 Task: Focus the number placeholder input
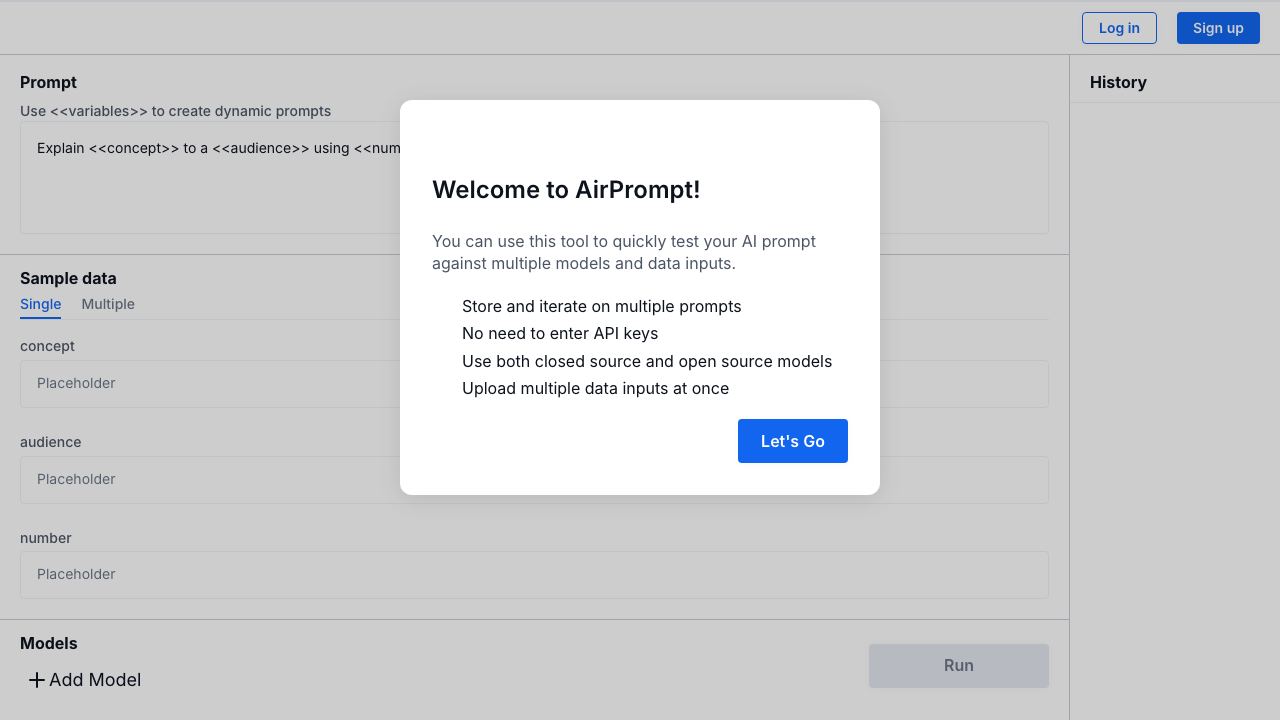[x=534, y=575]
